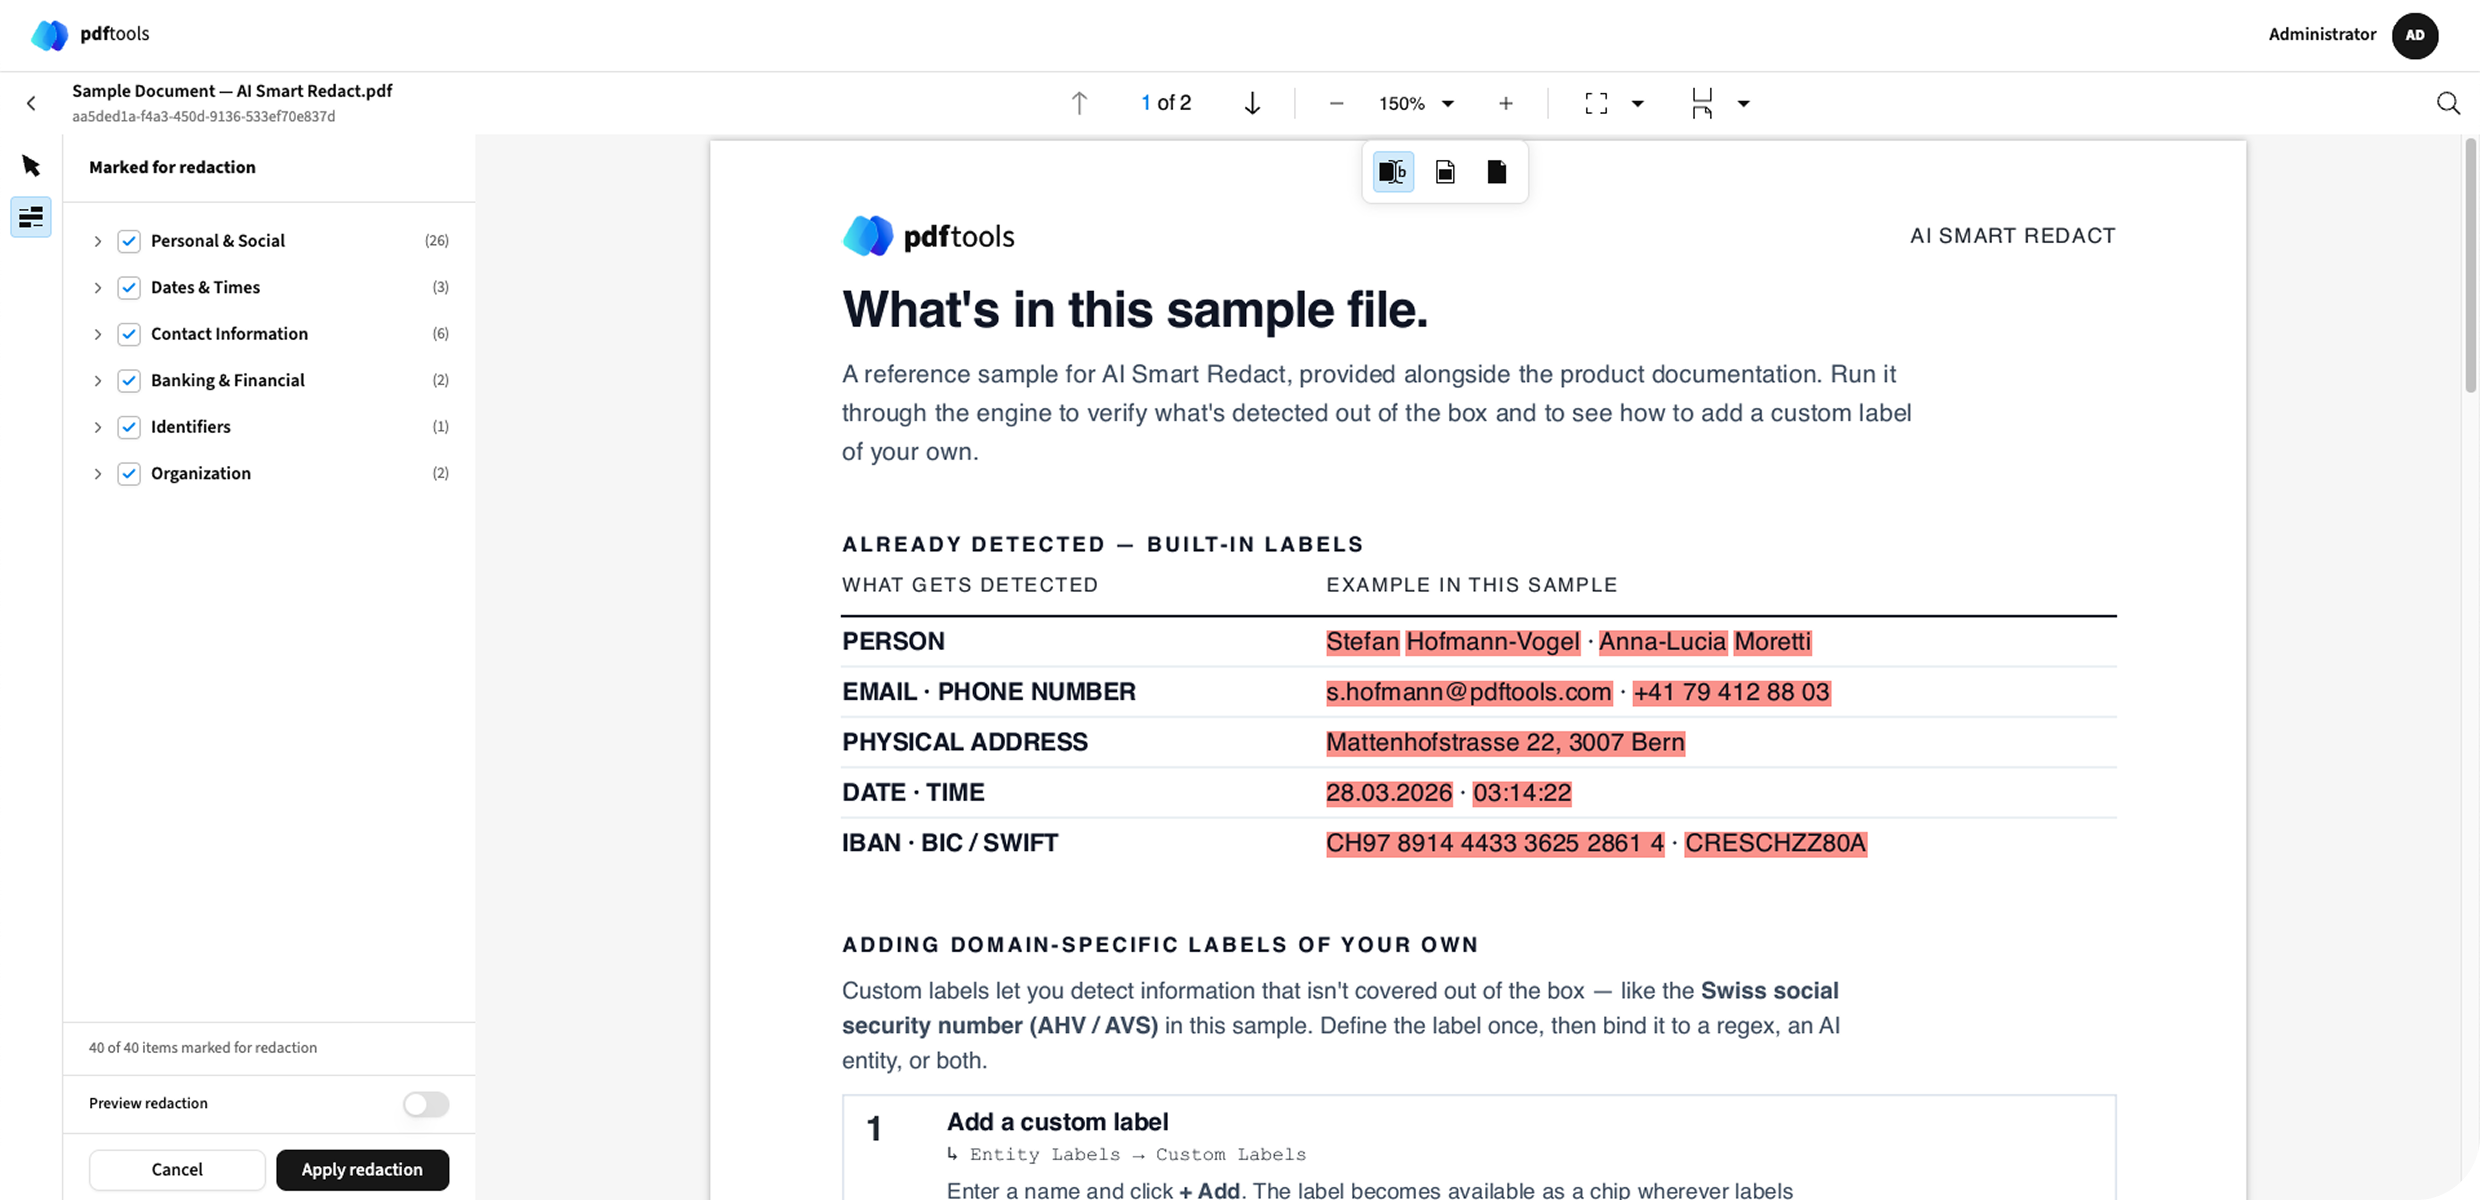Expand the Organization category
This screenshot has width=2480, height=1200.
click(x=98, y=474)
